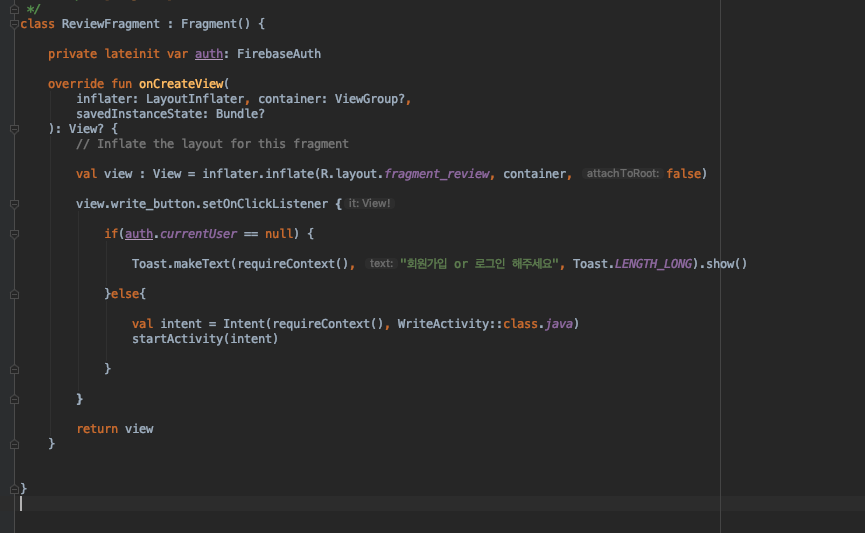Click 'auth' in the lateinit var declaration
Screen dimensions: 865x533
tap(209, 54)
